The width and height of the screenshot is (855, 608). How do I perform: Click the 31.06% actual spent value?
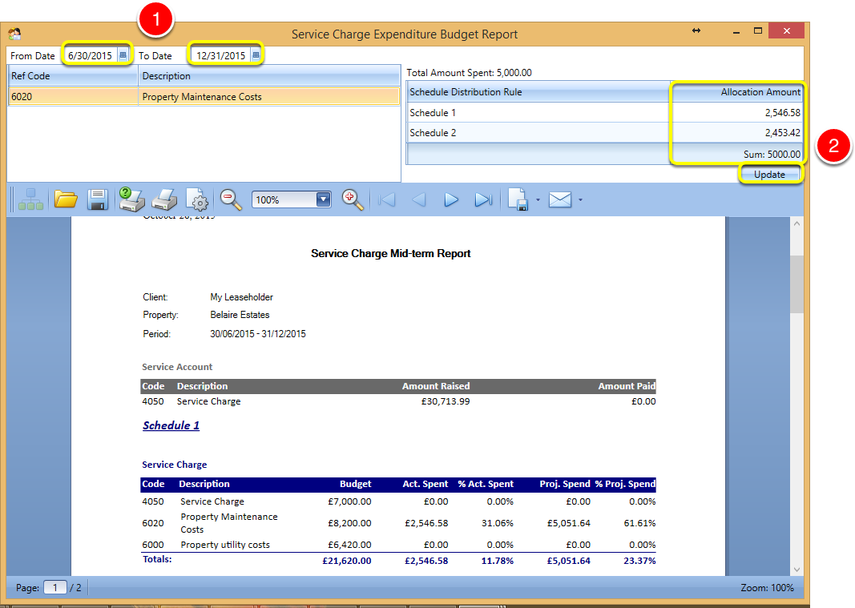click(497, 523)
